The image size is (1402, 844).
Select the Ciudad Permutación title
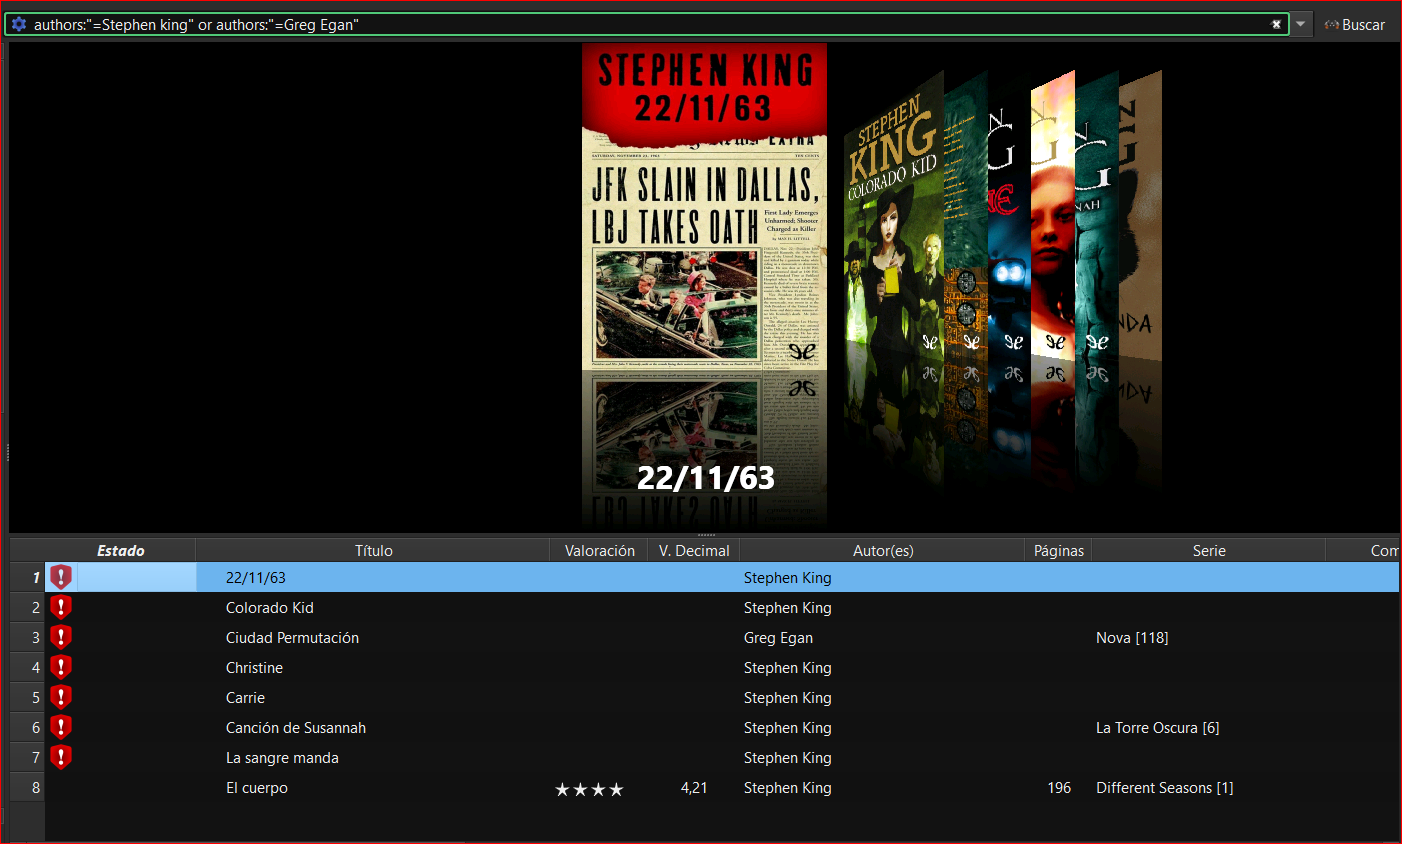pos(292,638)
